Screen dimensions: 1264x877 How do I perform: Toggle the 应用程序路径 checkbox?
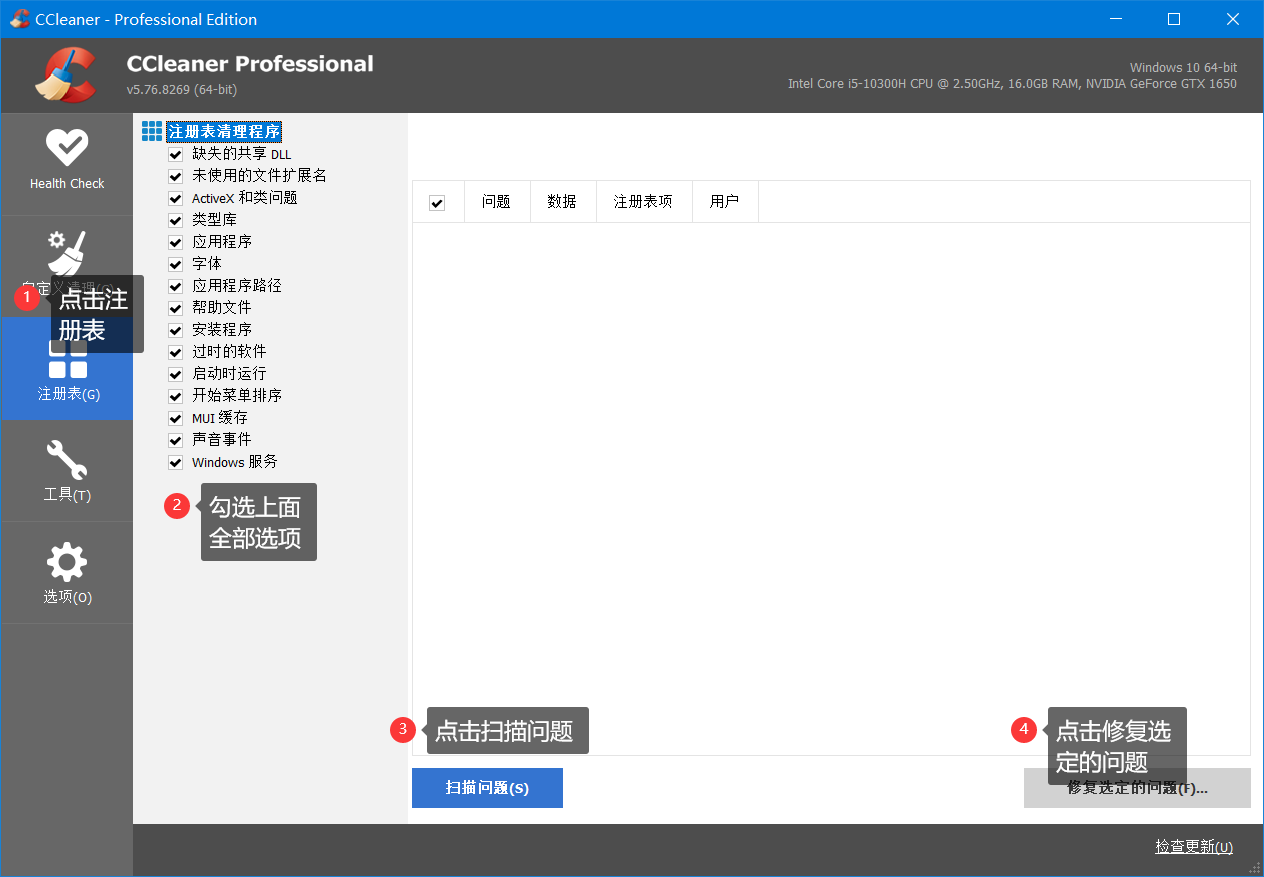(176, 286)
